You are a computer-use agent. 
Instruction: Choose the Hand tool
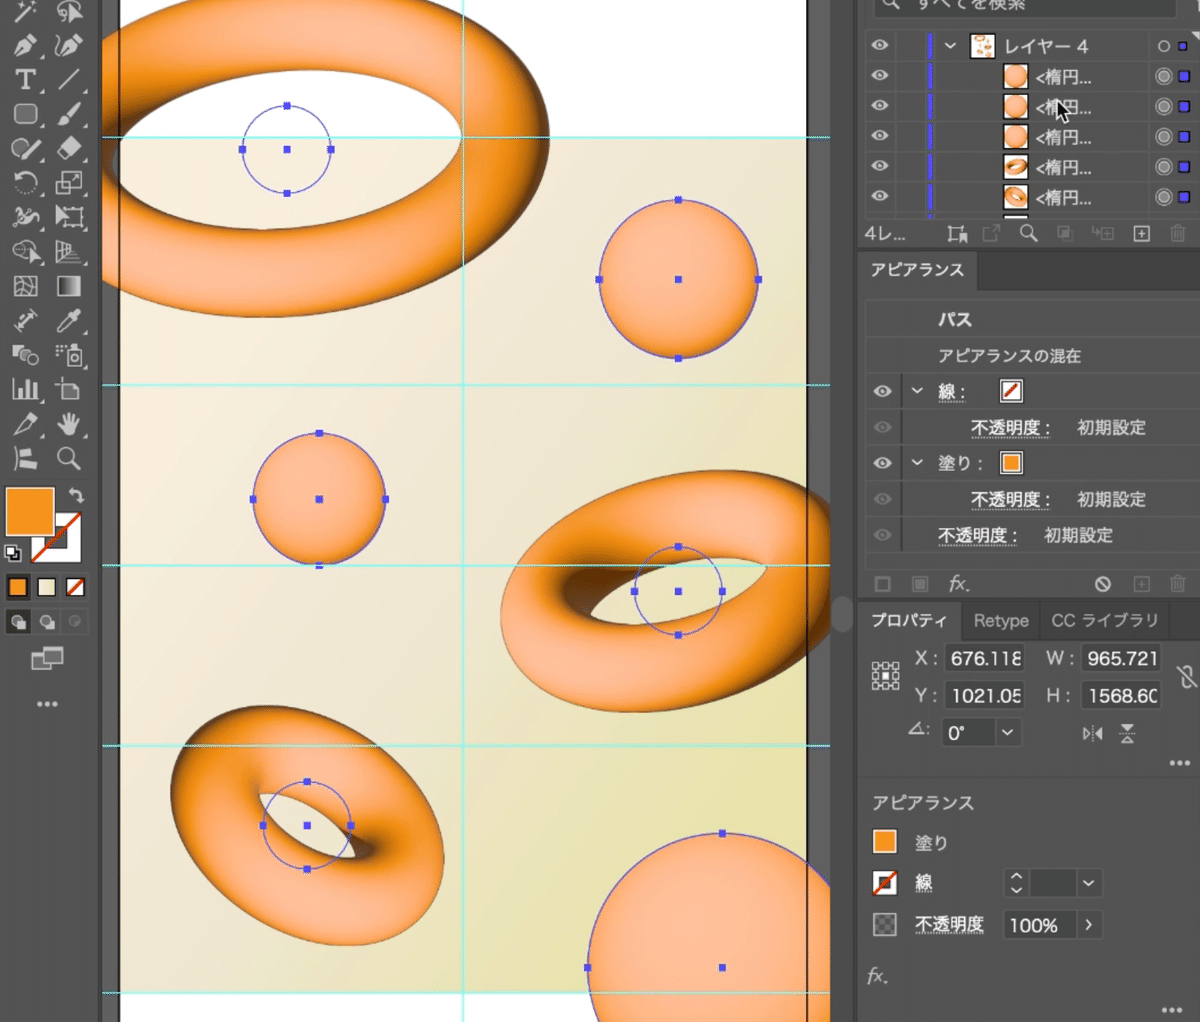coord(68,424)
